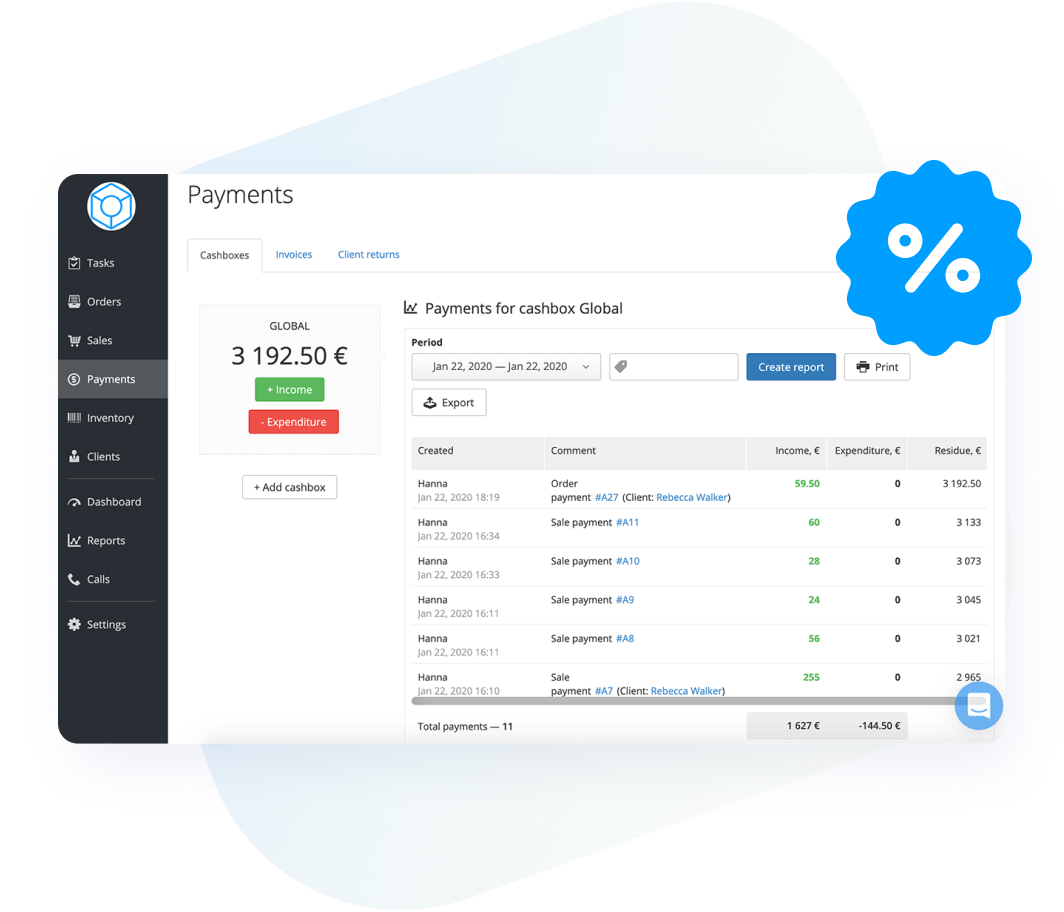Open the Reports chart page

click(x=105, y=541)
